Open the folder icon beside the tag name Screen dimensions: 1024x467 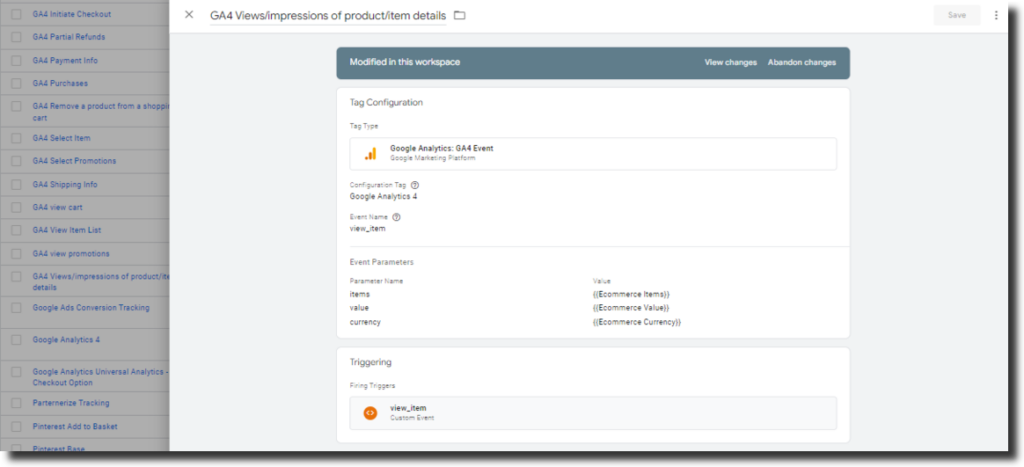460,15
